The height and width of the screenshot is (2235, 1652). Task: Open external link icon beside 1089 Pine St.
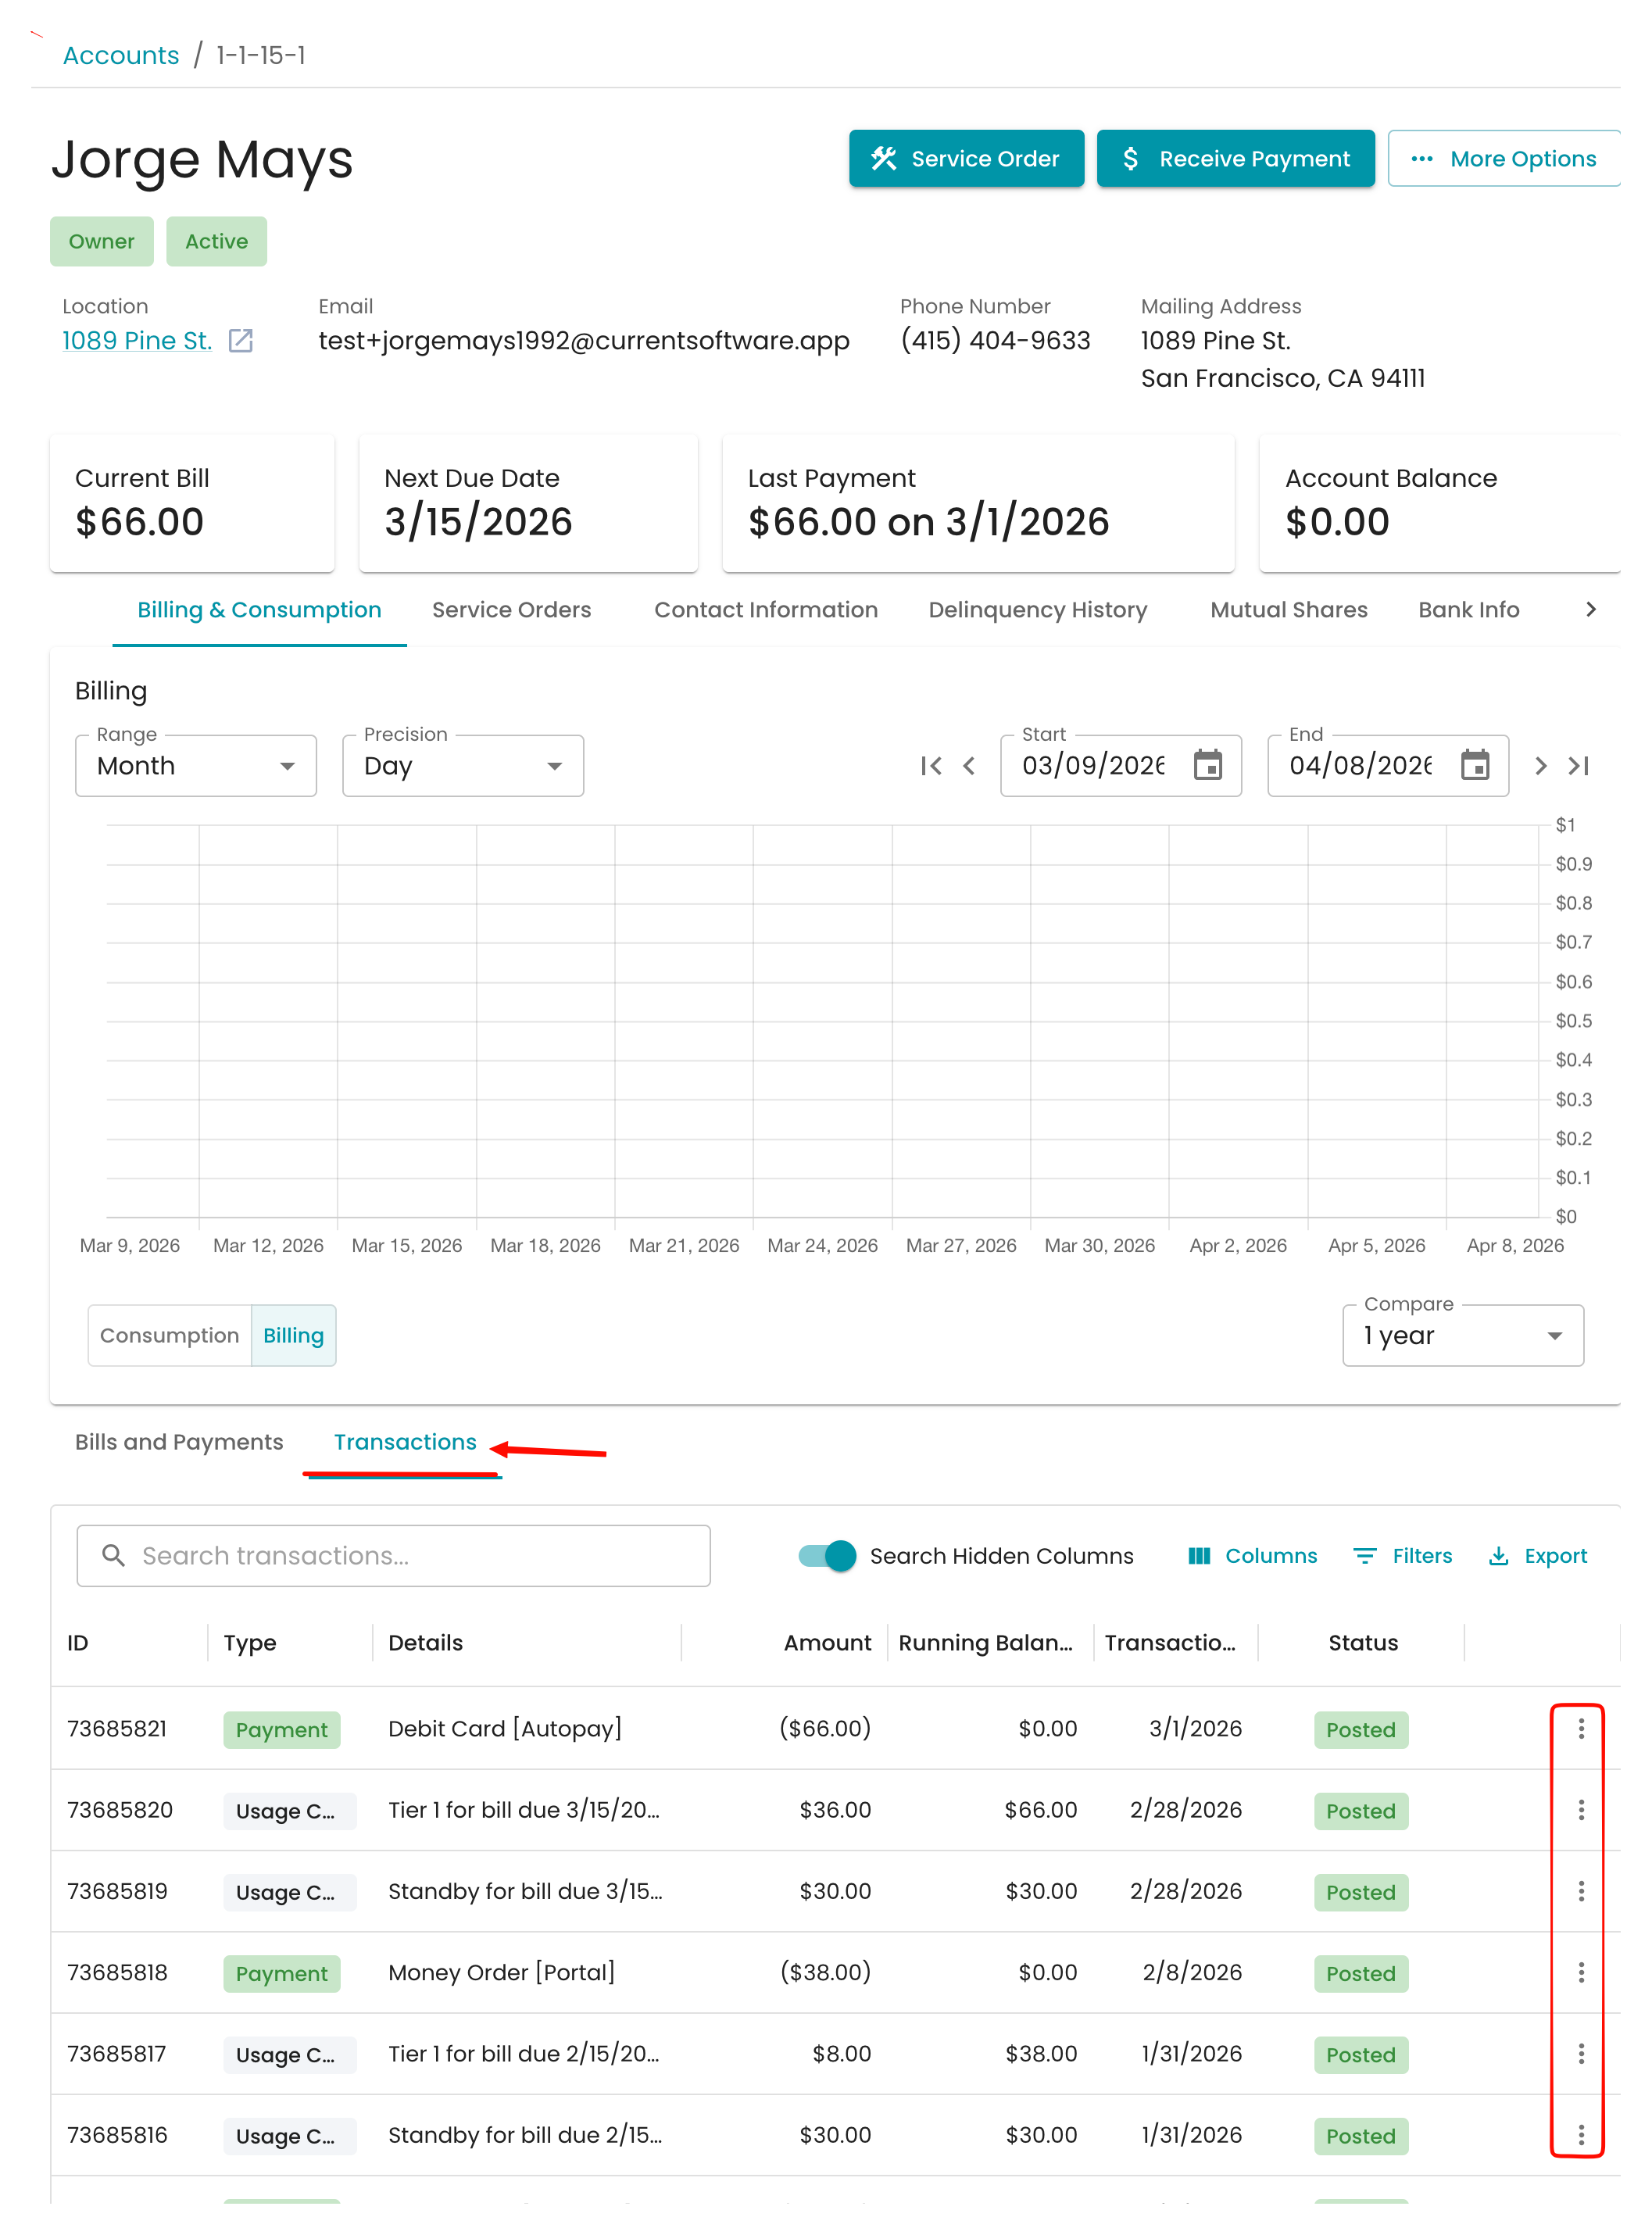click(240, 341)
